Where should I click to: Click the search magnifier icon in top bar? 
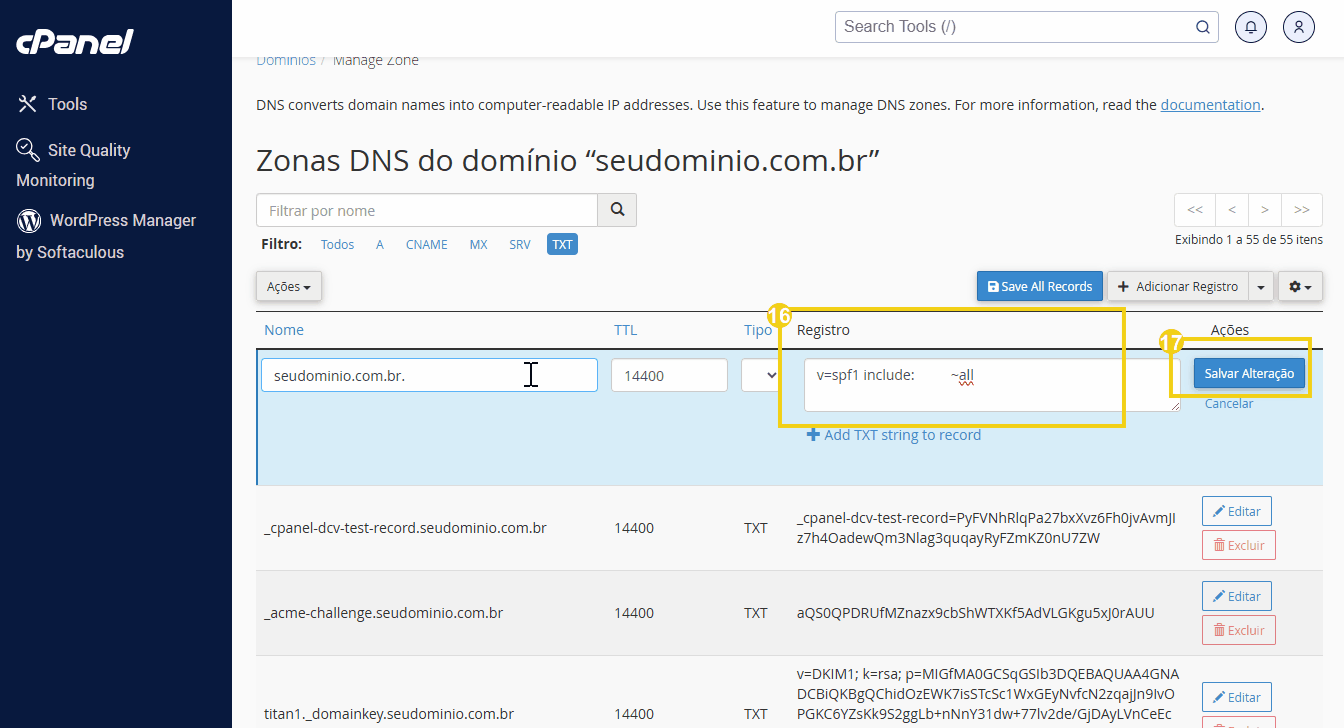[x=1203, y=27]
